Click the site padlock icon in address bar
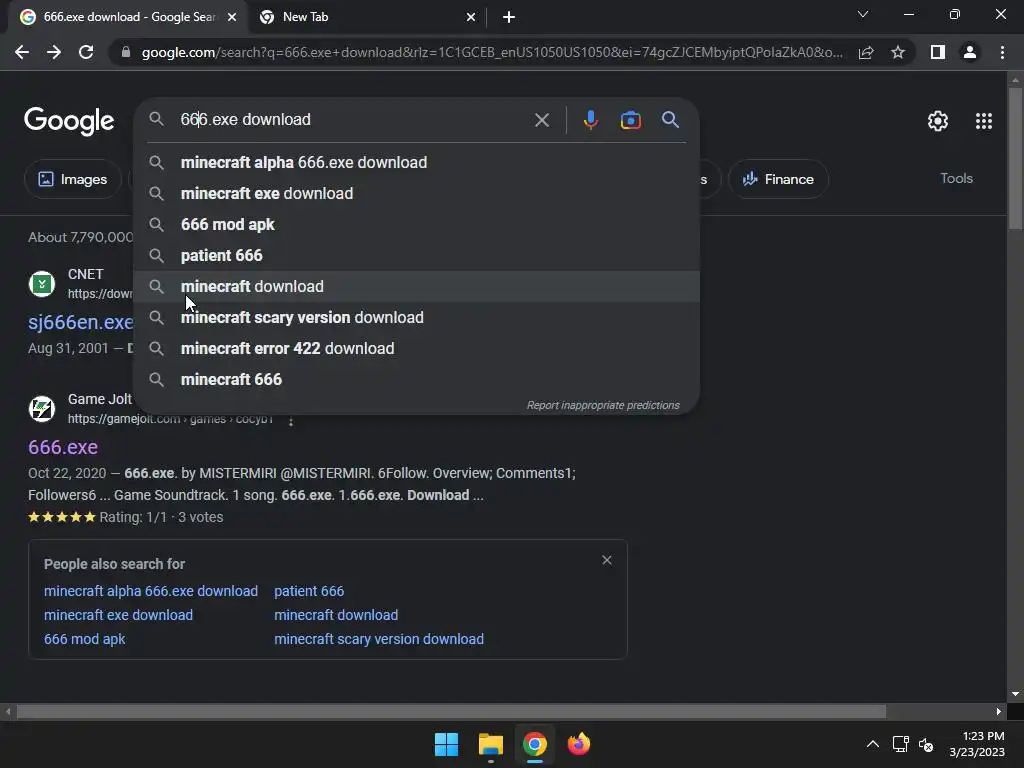This screenshot has height=768, width=1024. coord(125,52)
